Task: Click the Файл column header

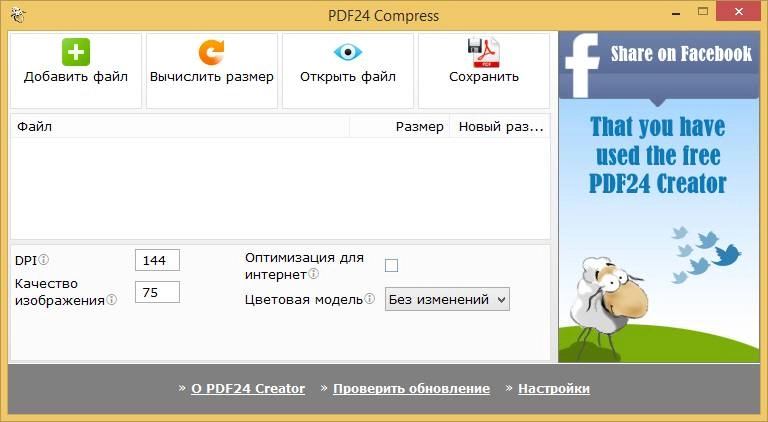Action: 180,126
